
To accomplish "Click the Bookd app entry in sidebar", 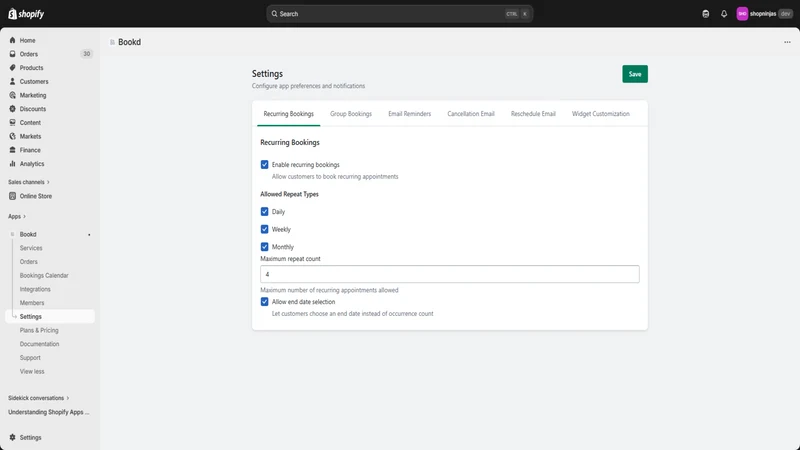I will click(28, 235).
